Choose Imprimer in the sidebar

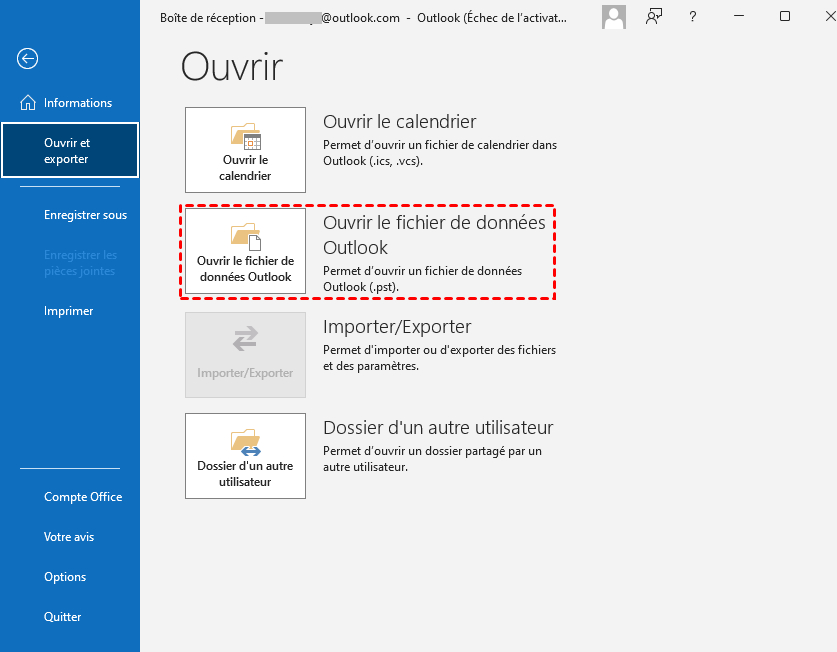[68, 311]
